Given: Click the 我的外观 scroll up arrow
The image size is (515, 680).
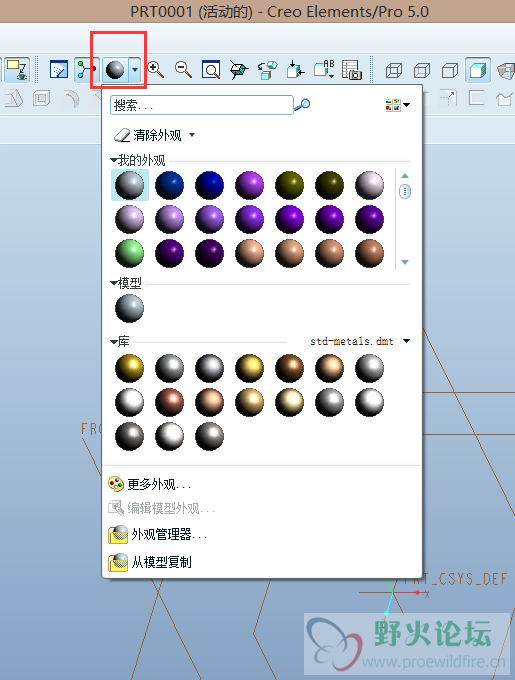Looking at the screenshot, I should 405,176.
